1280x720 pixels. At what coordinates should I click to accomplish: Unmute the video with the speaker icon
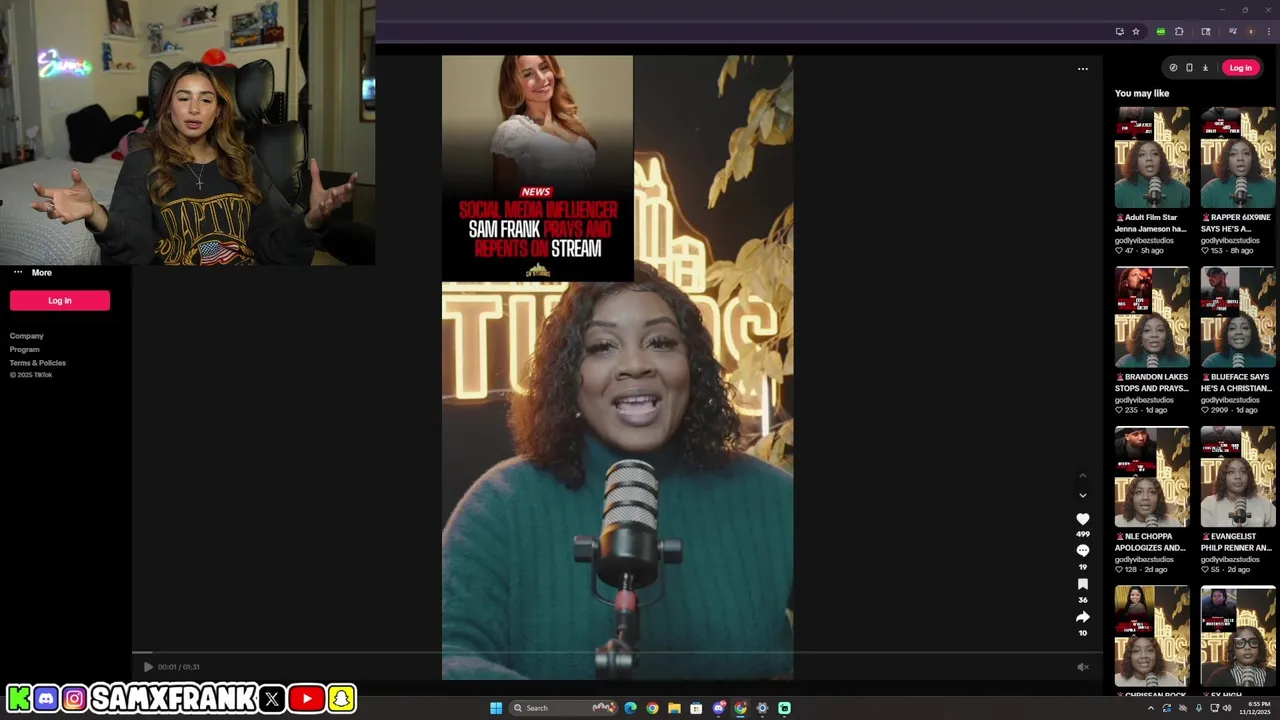tap(1082, 667)
